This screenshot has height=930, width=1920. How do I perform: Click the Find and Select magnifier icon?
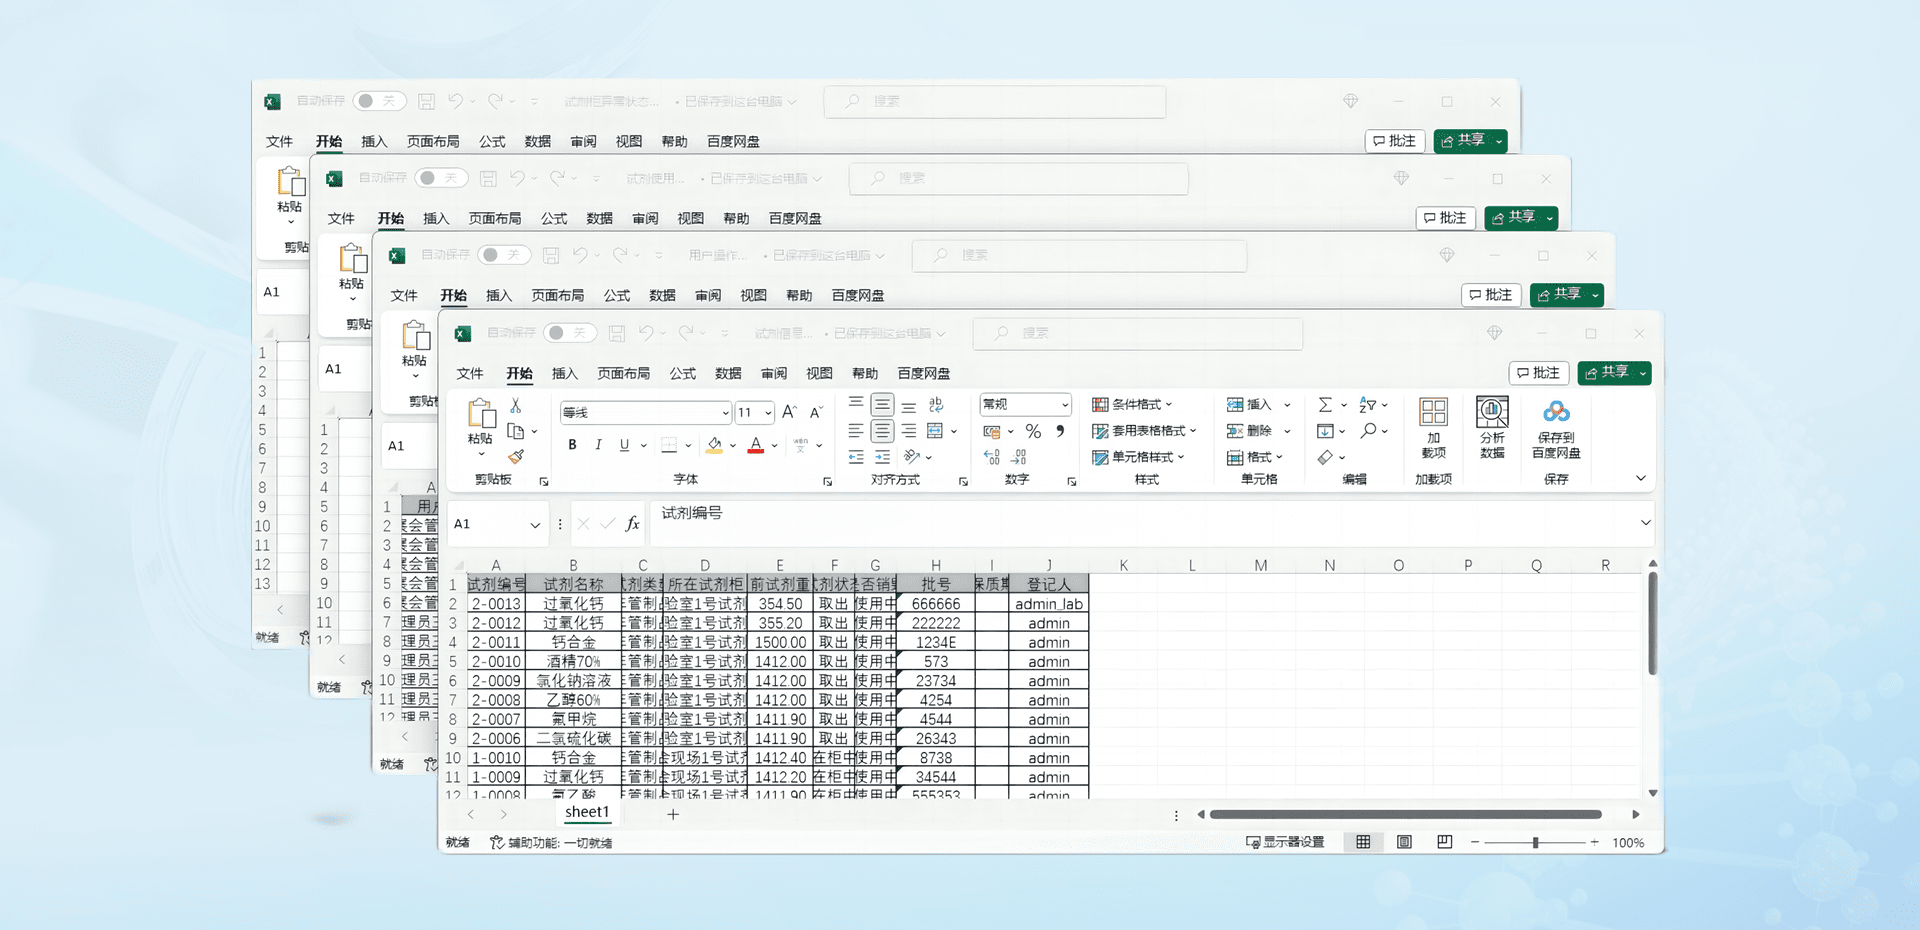pos(1369,430)
